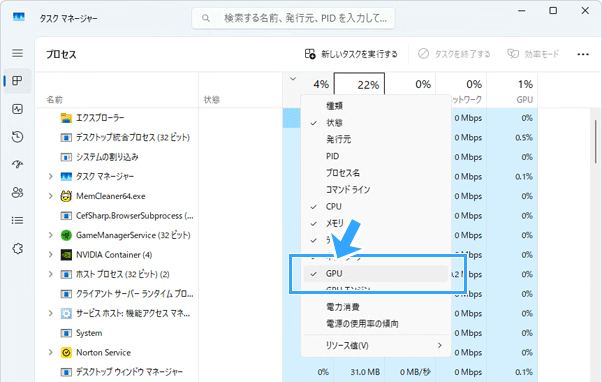Click the エクスプローラー folder icon

(x=66, y=118)
